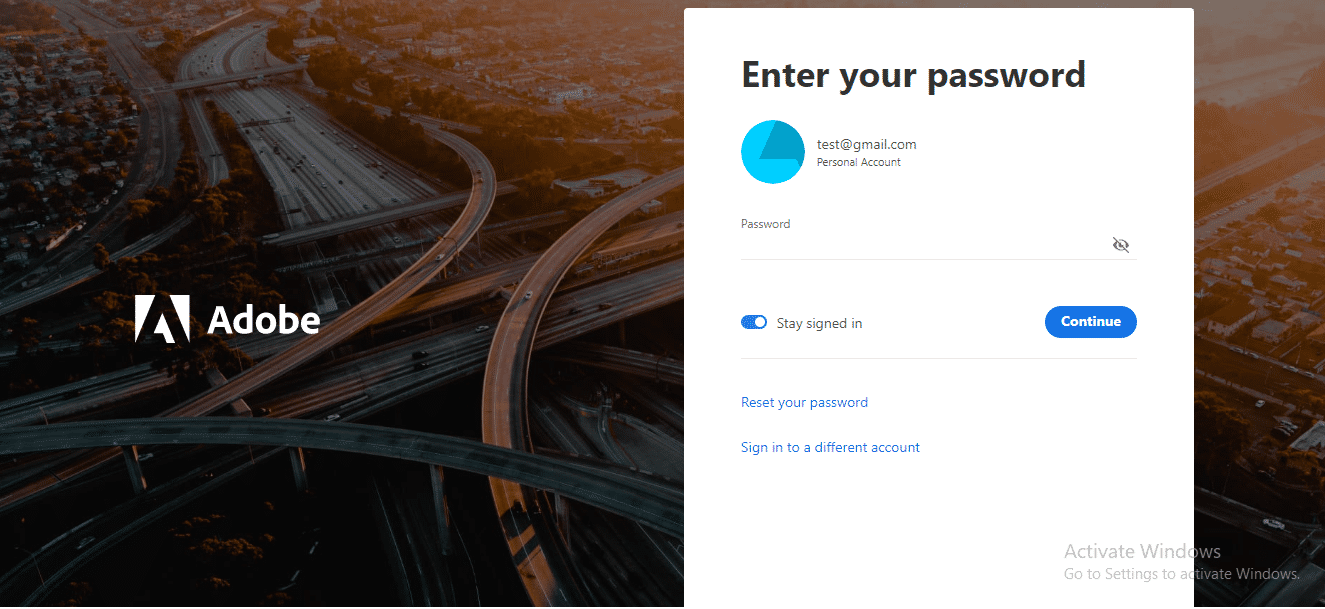Choose Sign in to a different account
Screen dimensions: 1325x609
click(x=830, y=447)
